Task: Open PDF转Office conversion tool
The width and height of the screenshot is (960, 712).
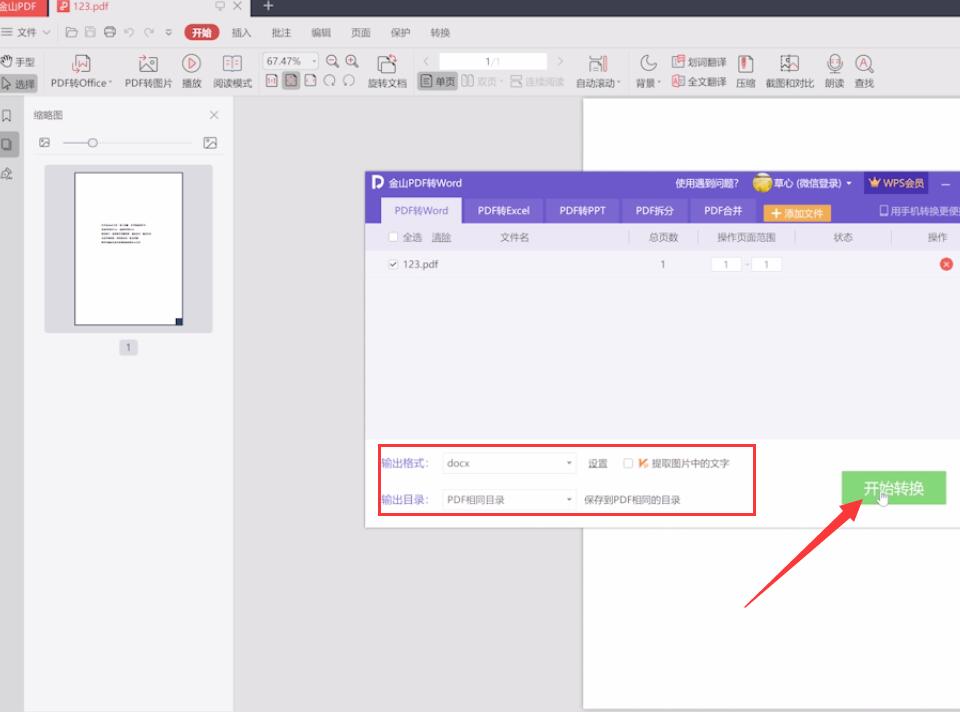Action: 81,72
